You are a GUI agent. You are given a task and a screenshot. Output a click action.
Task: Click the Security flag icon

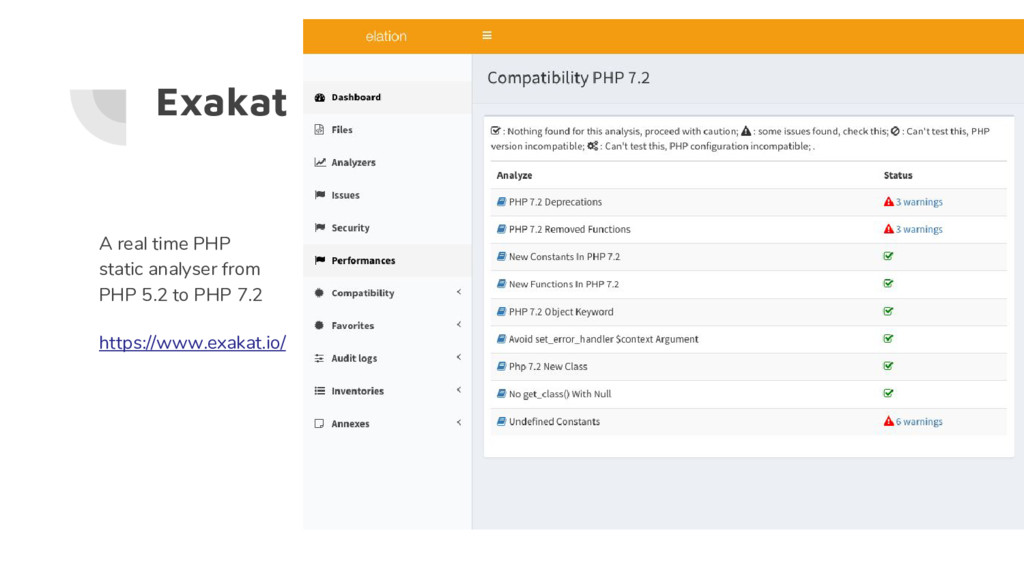[x=319, y=227]
